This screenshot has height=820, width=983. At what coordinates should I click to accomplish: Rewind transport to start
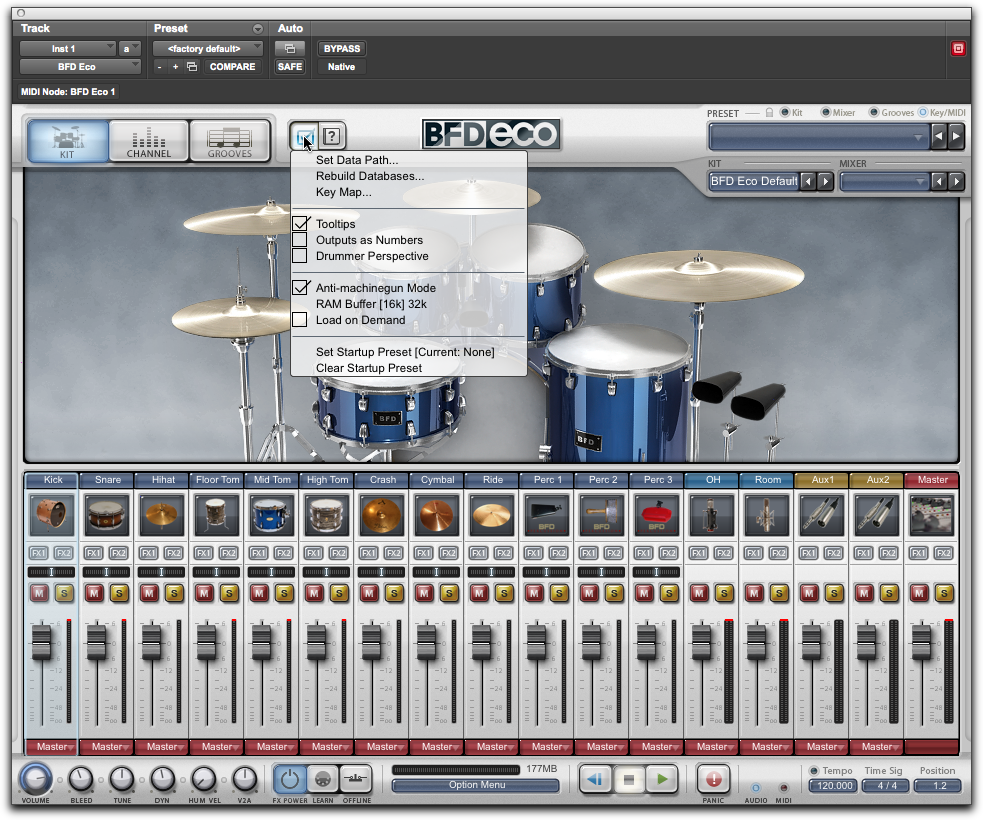click(595, 779)
